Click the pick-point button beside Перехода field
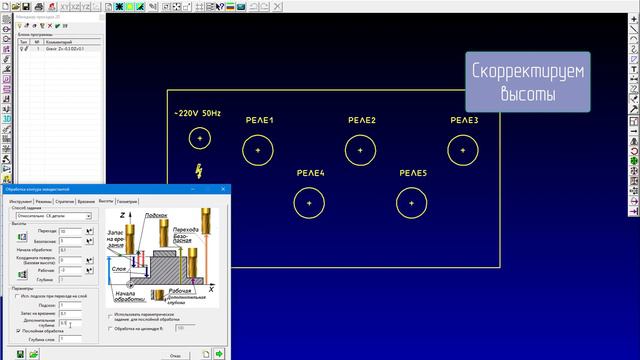Image resolution: width=640 pixels, height=360 pixels. coord(89,231)
